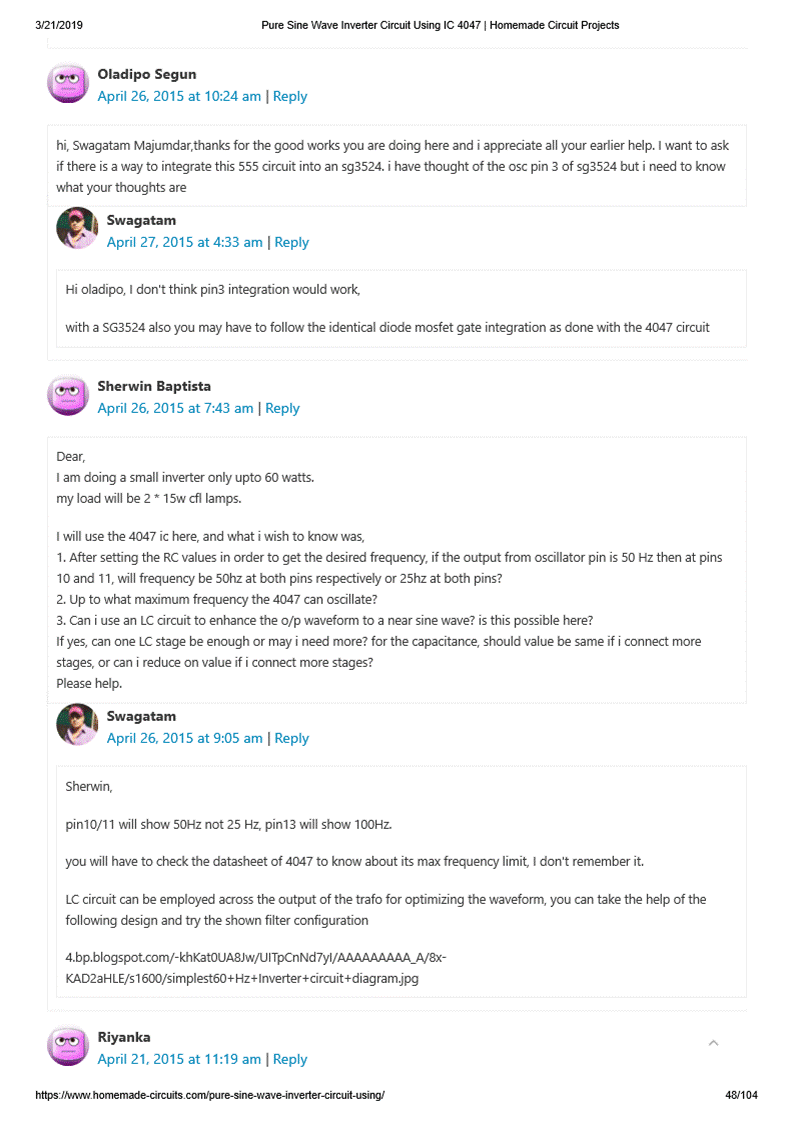Reply to Swagatam's April 27 comment
This screenshot has width=793, height=1122.
pyautogui.click(x=292, y=243)
